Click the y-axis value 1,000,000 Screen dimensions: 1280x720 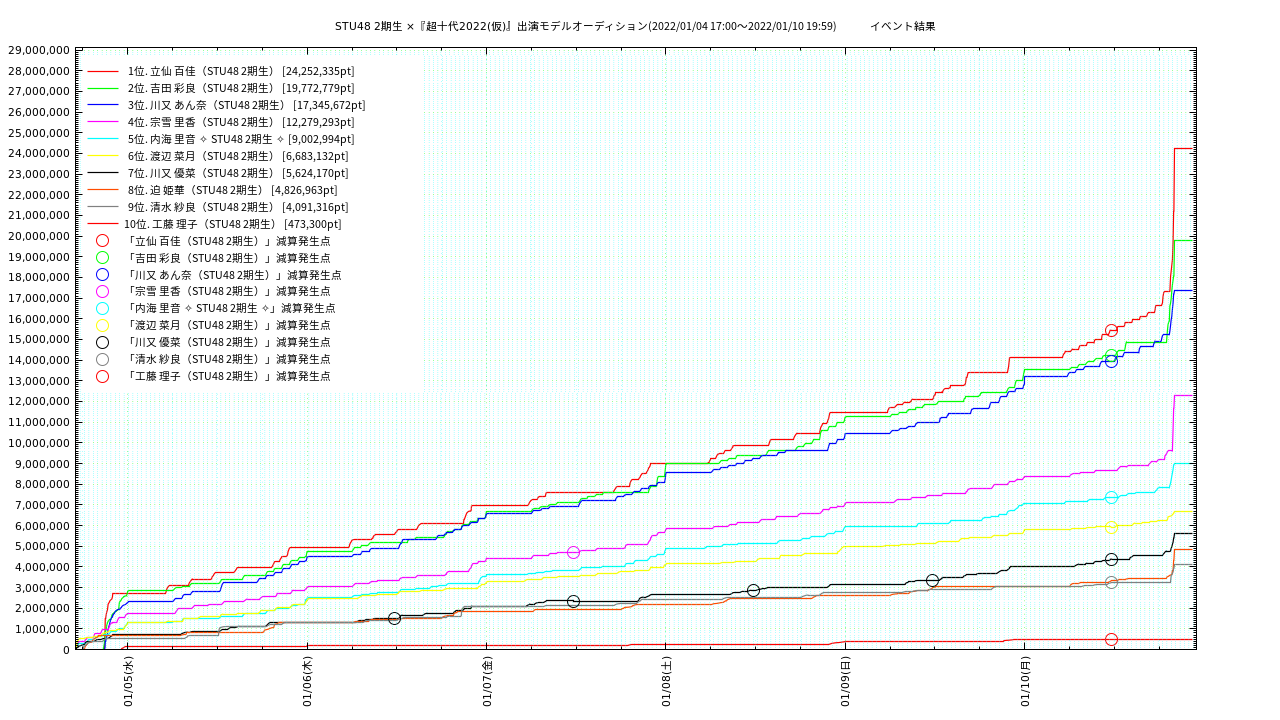click(42, 629)
